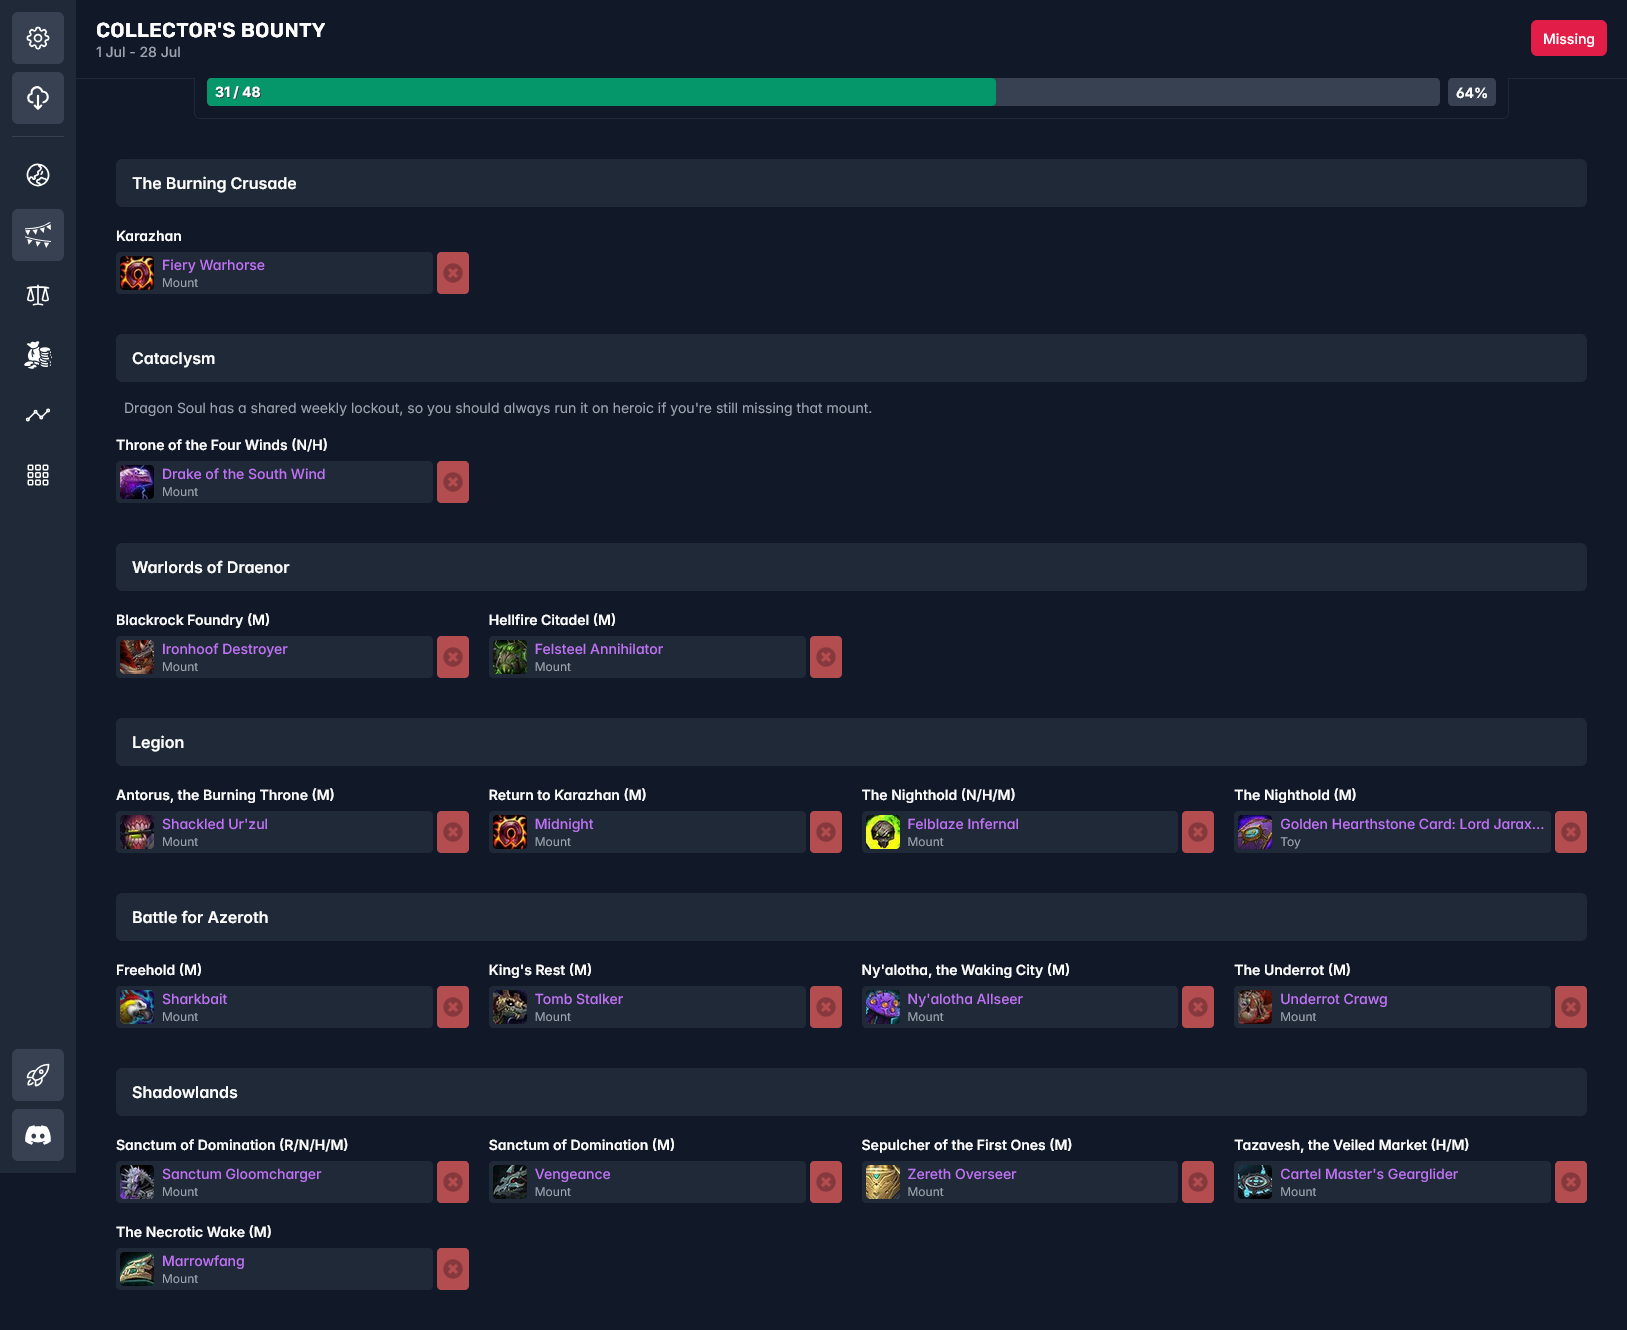Open the settings gear in sidebar
The width and height of the screenshot is (1627, 1330).
pos(38,38)
